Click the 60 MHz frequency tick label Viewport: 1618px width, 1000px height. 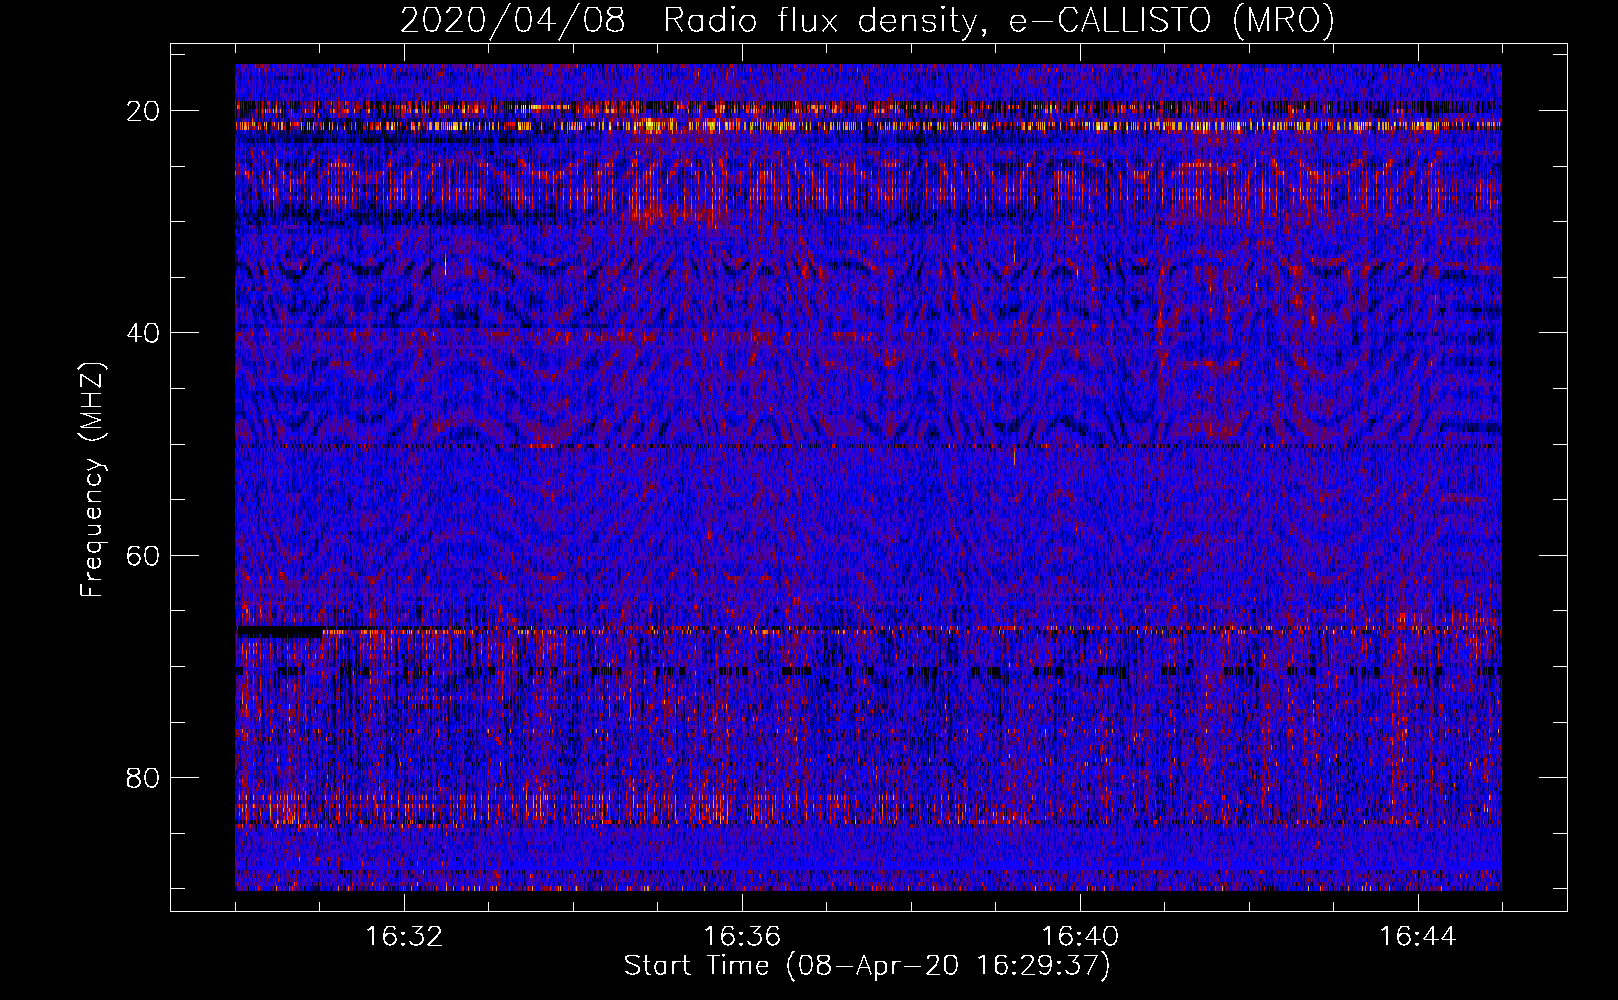(144, 555)
